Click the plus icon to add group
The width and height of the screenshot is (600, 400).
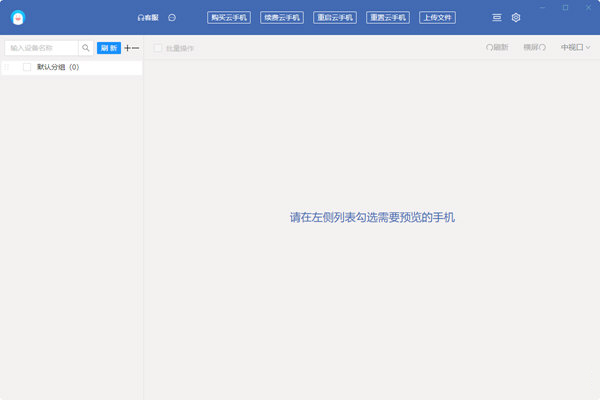(127, 48)
